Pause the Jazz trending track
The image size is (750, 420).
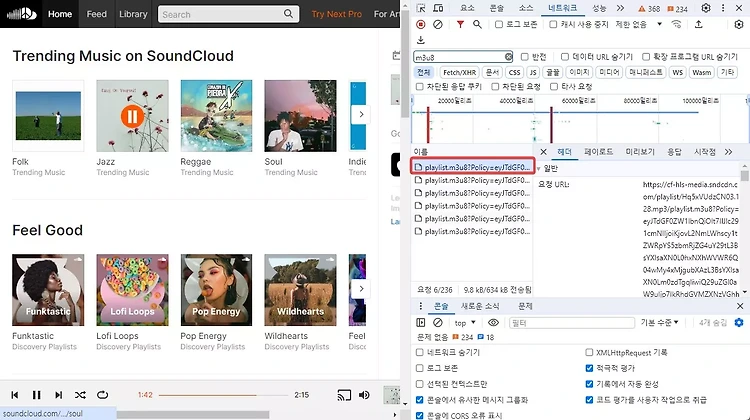point(132,116)
